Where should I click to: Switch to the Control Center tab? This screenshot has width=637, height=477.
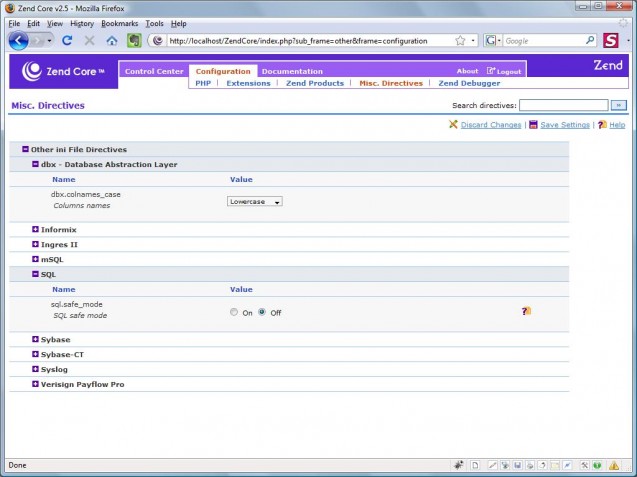click(x=154, y=71)
